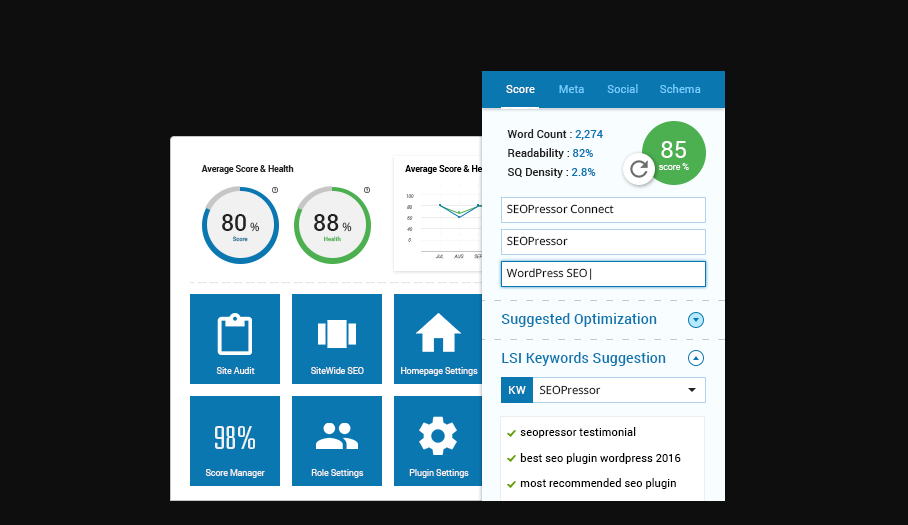Expand the Suggested Optimization section
The height and width of the screenshot is (525, 908).
point(696,320)
